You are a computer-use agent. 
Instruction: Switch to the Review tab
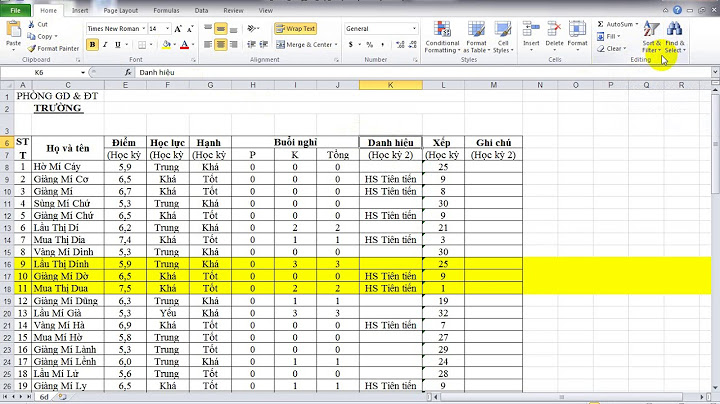tap(233, 10)
